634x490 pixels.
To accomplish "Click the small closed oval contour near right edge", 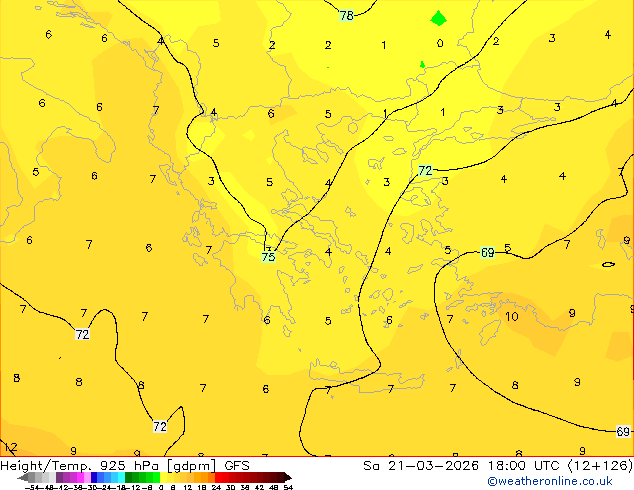I will click(x=609, y=264).
